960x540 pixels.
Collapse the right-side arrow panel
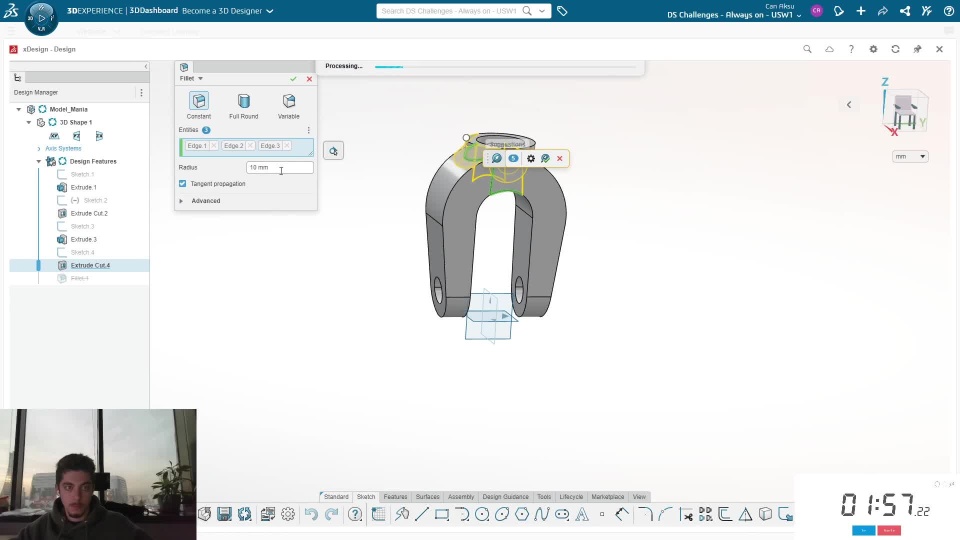[849, 105]
